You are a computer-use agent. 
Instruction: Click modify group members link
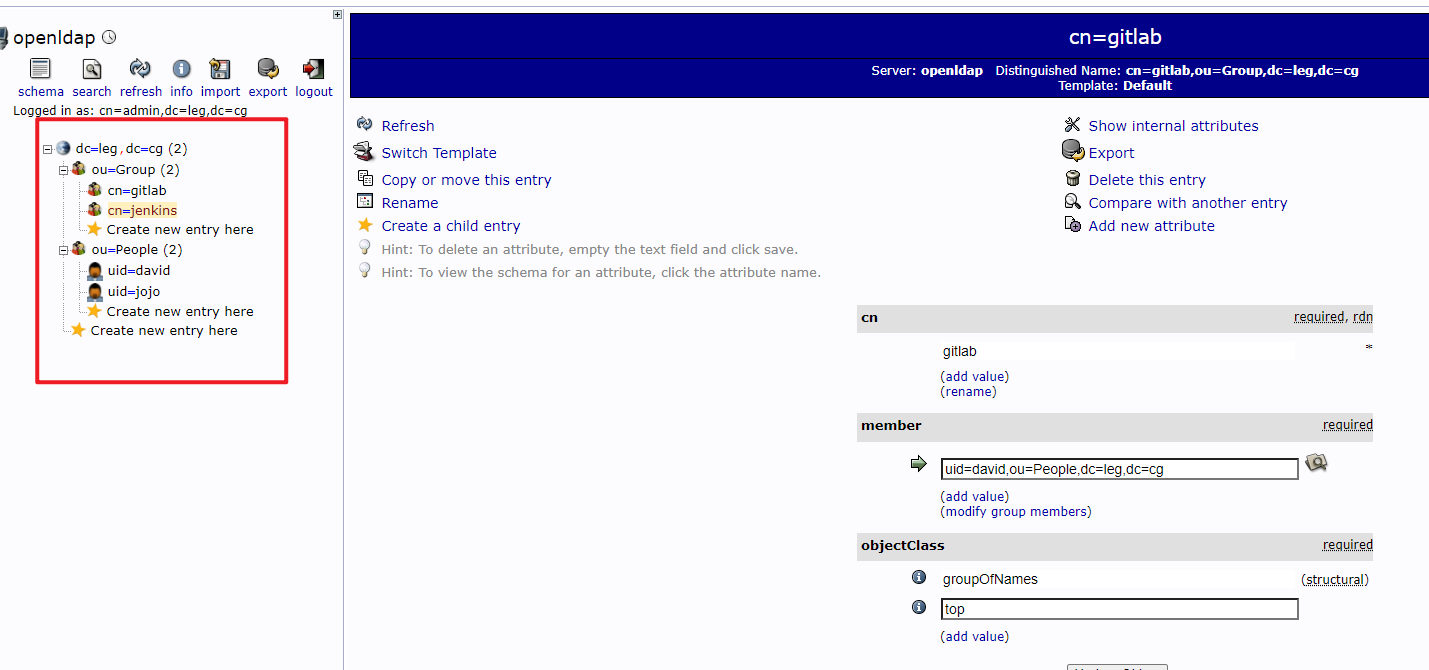[x=1016, y=512]
